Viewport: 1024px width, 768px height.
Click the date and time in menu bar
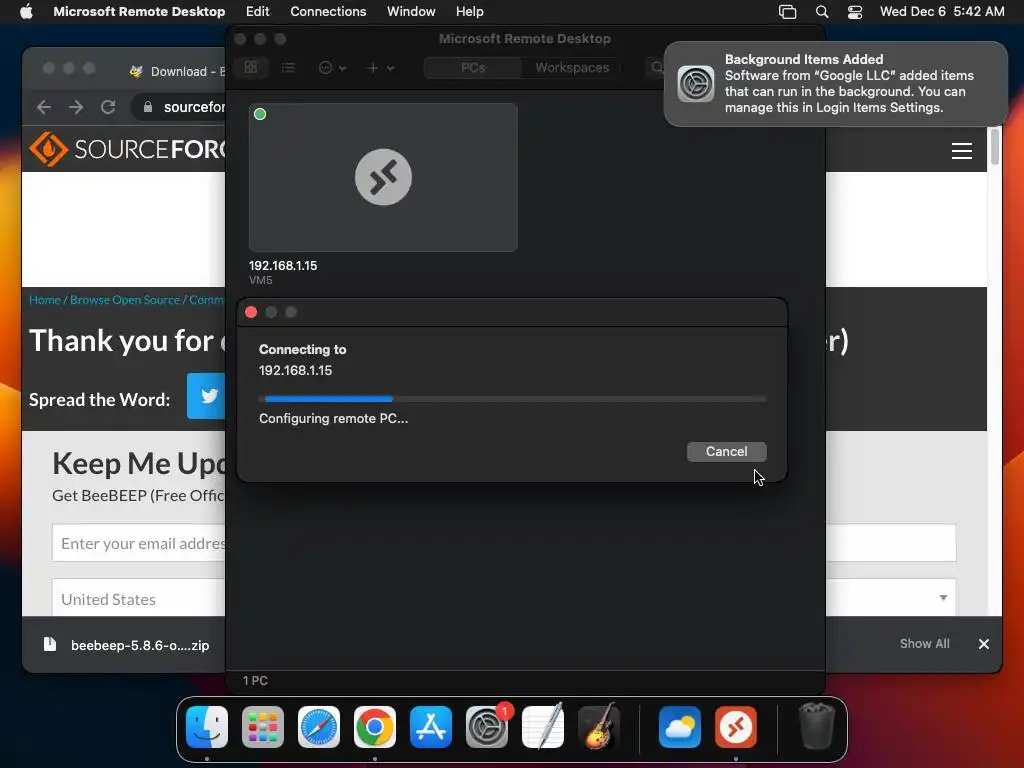click(x=942, y=11)
